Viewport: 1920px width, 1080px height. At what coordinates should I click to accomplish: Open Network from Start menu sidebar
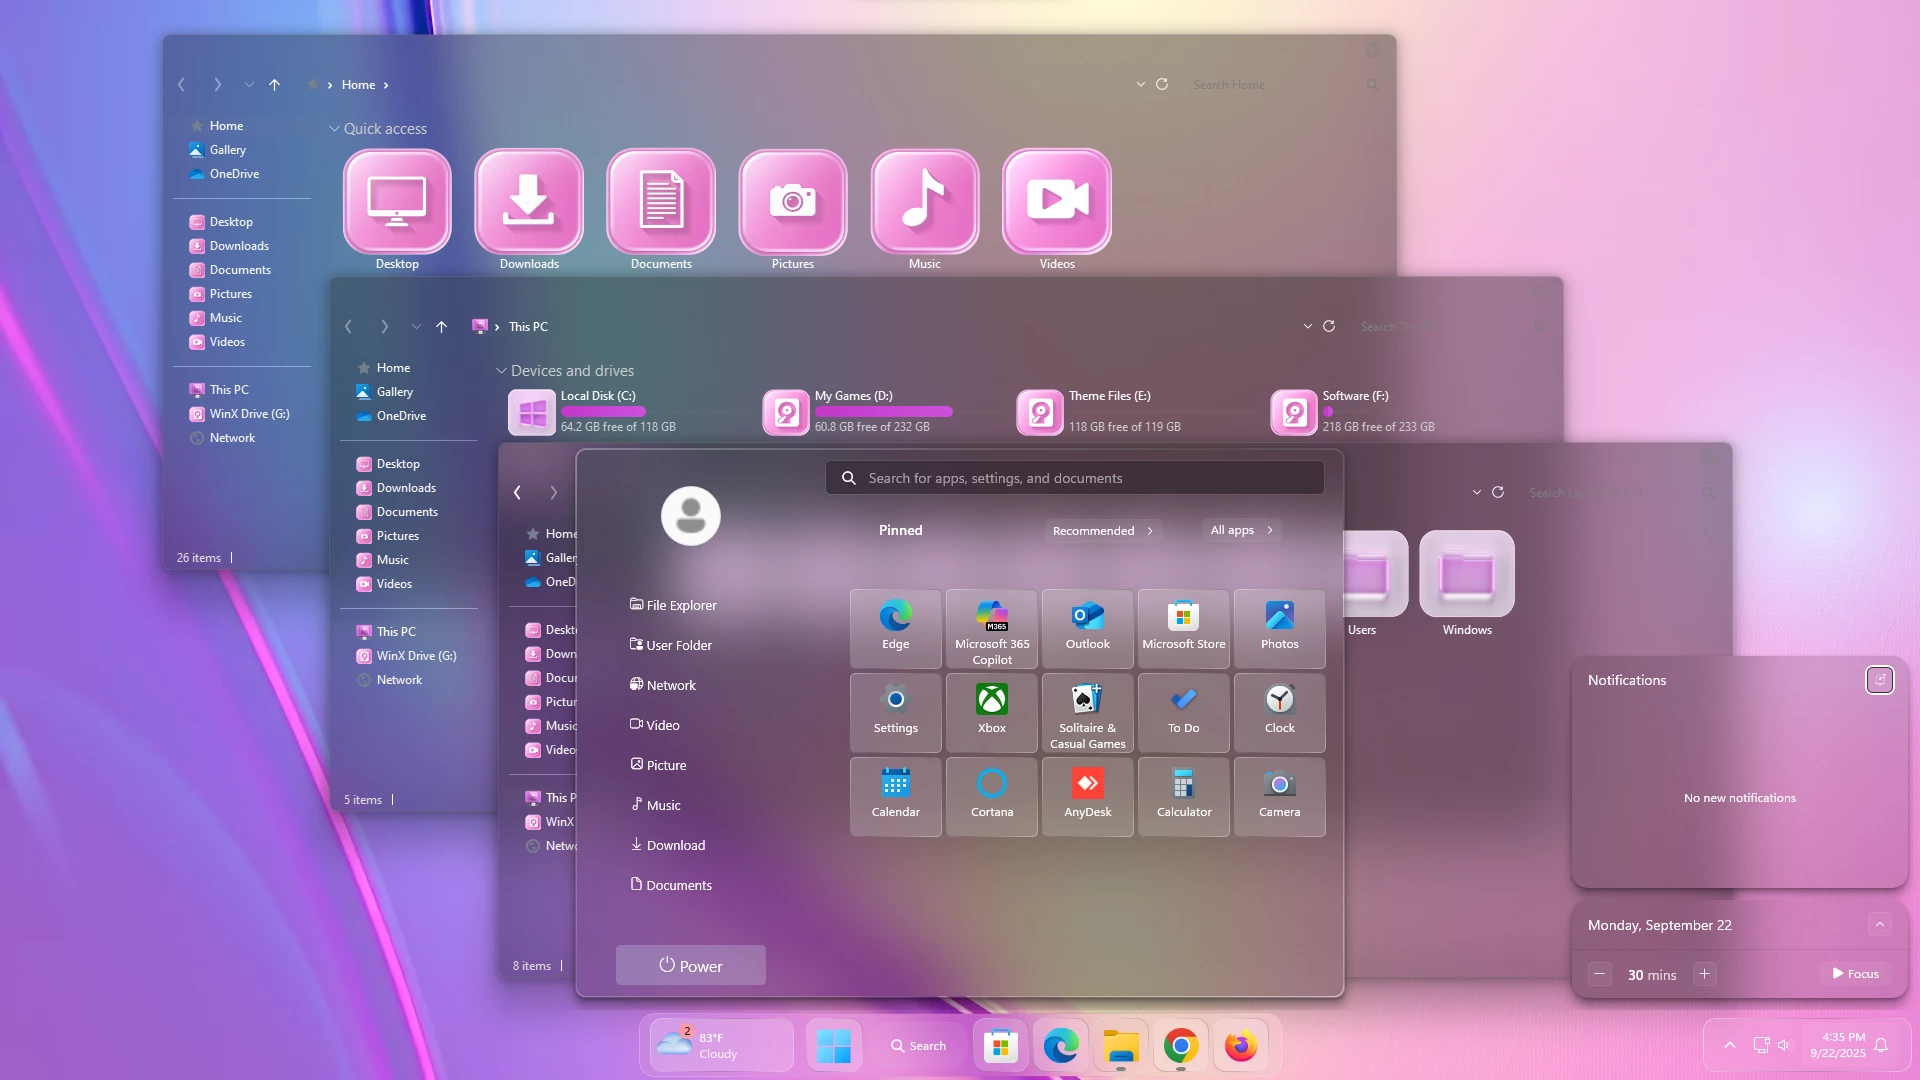pos(663,685)
